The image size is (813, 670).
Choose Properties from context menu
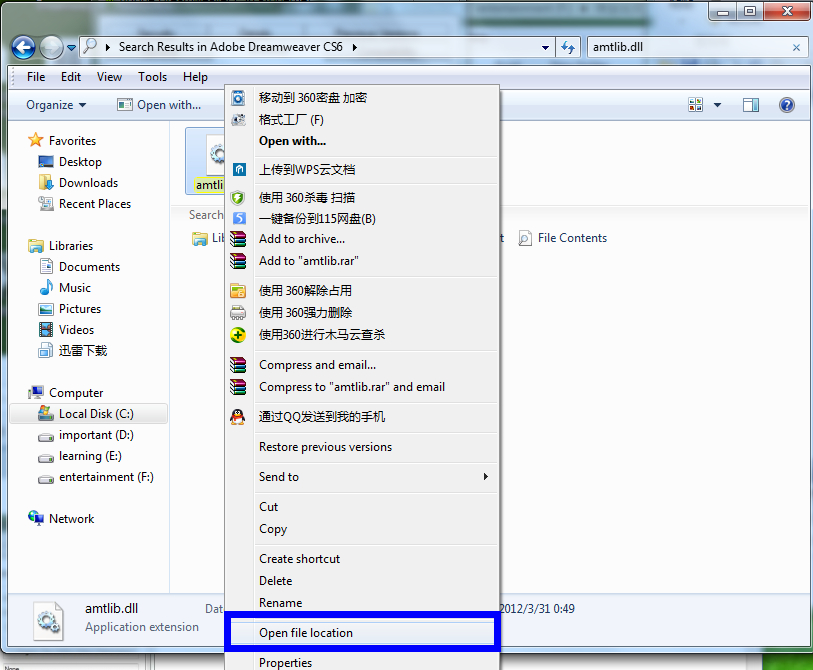(x=363, y=662)
